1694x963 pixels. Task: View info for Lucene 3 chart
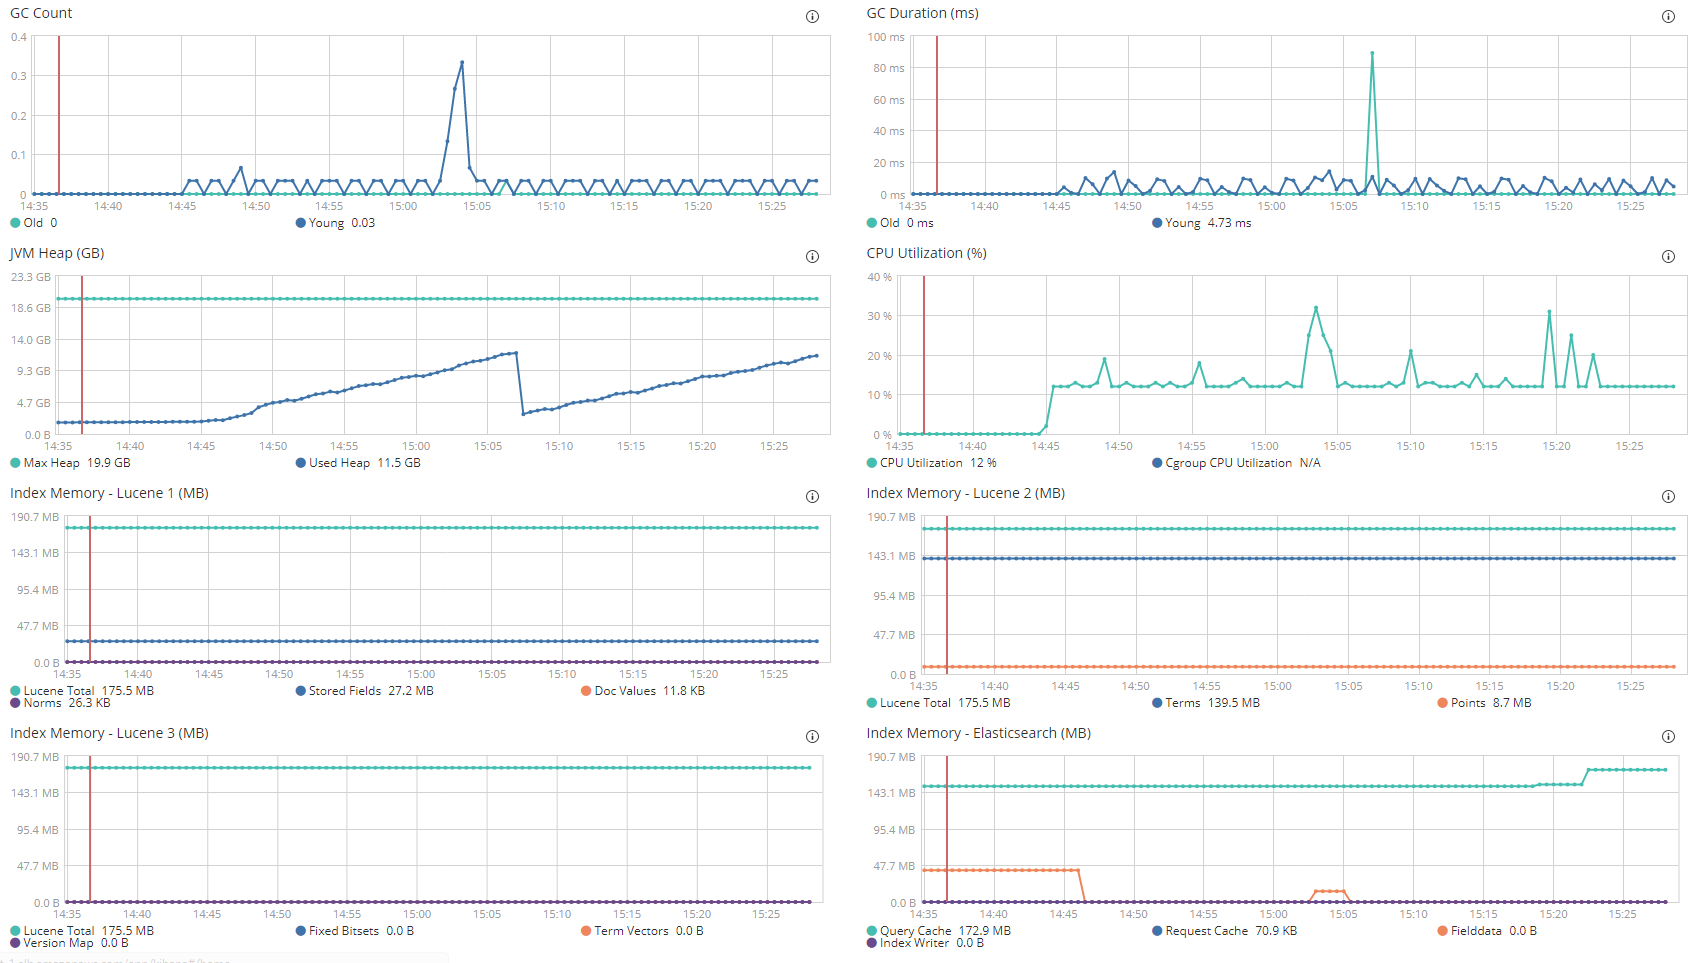click(812, 736)
